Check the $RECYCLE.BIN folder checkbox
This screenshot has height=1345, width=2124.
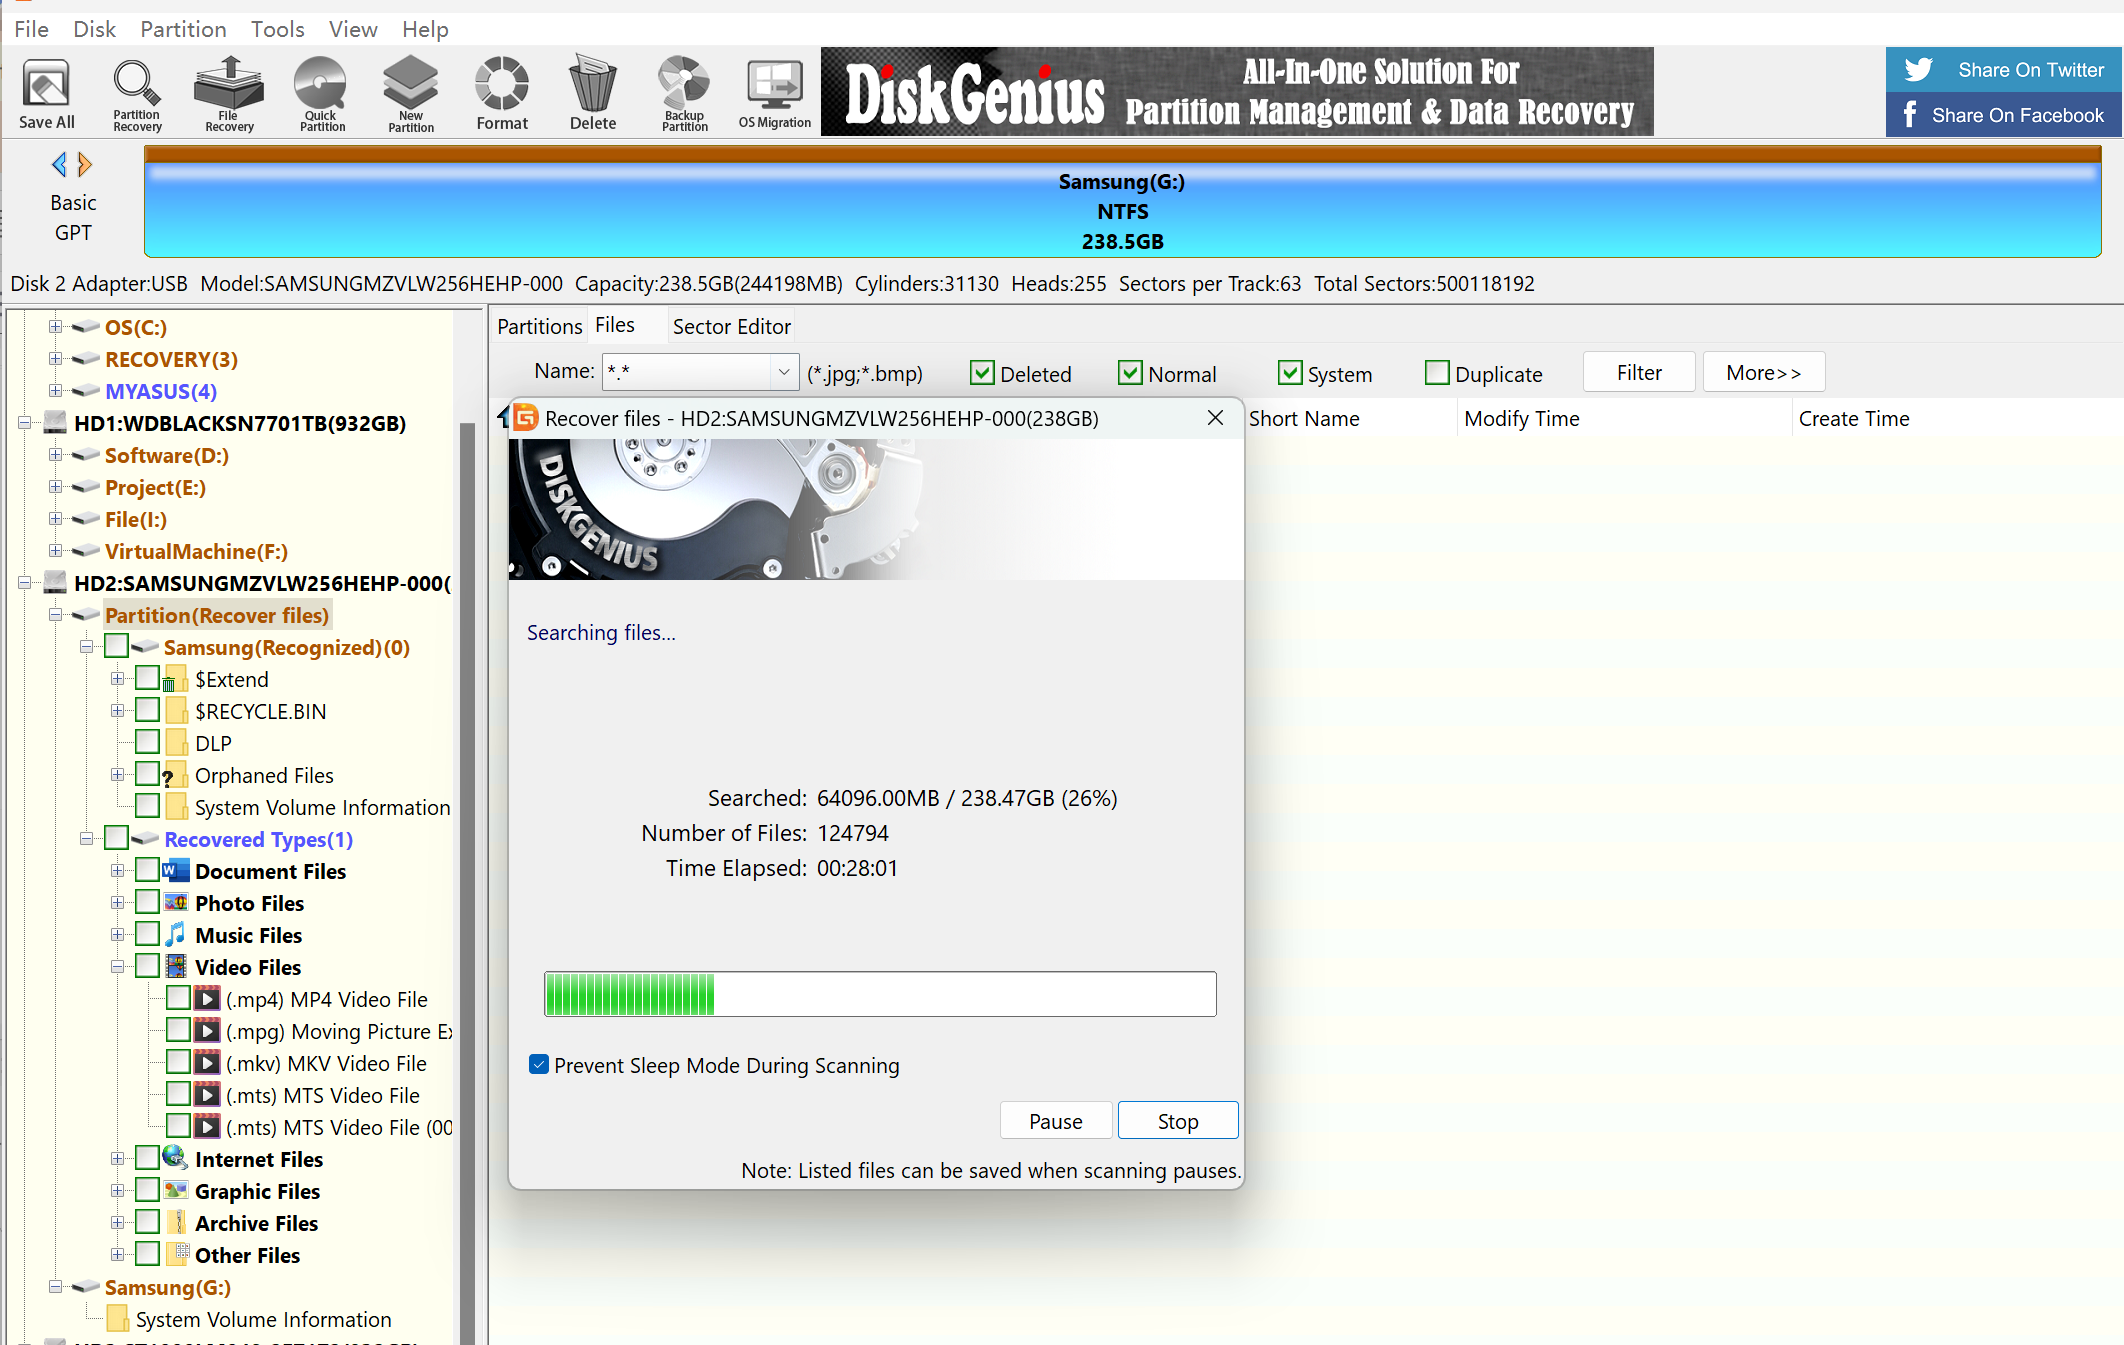point(147,710)
